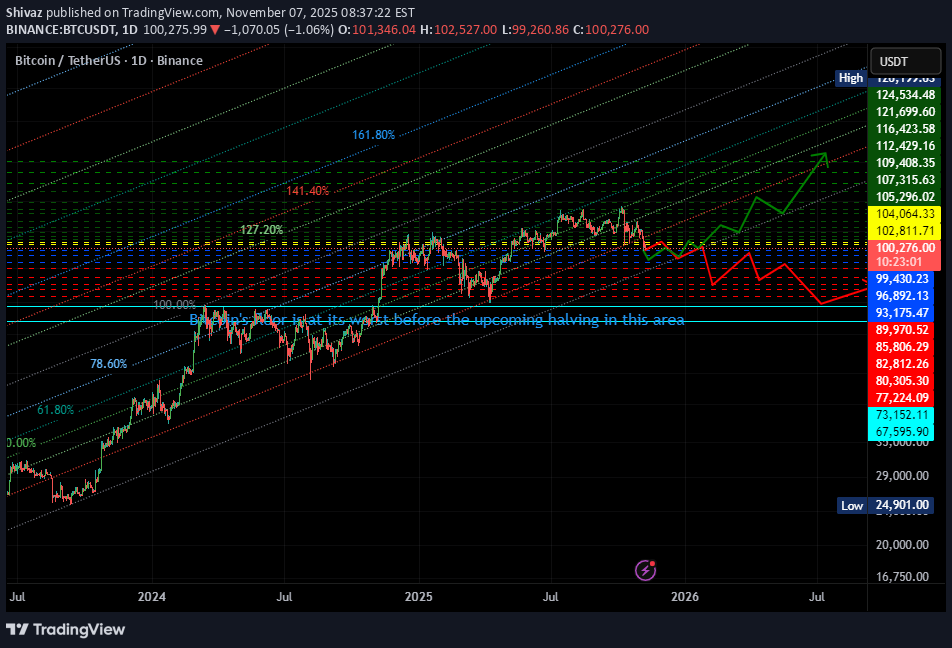
Task: Click the 124,534.48 green price label
Action: click(905, 95)
